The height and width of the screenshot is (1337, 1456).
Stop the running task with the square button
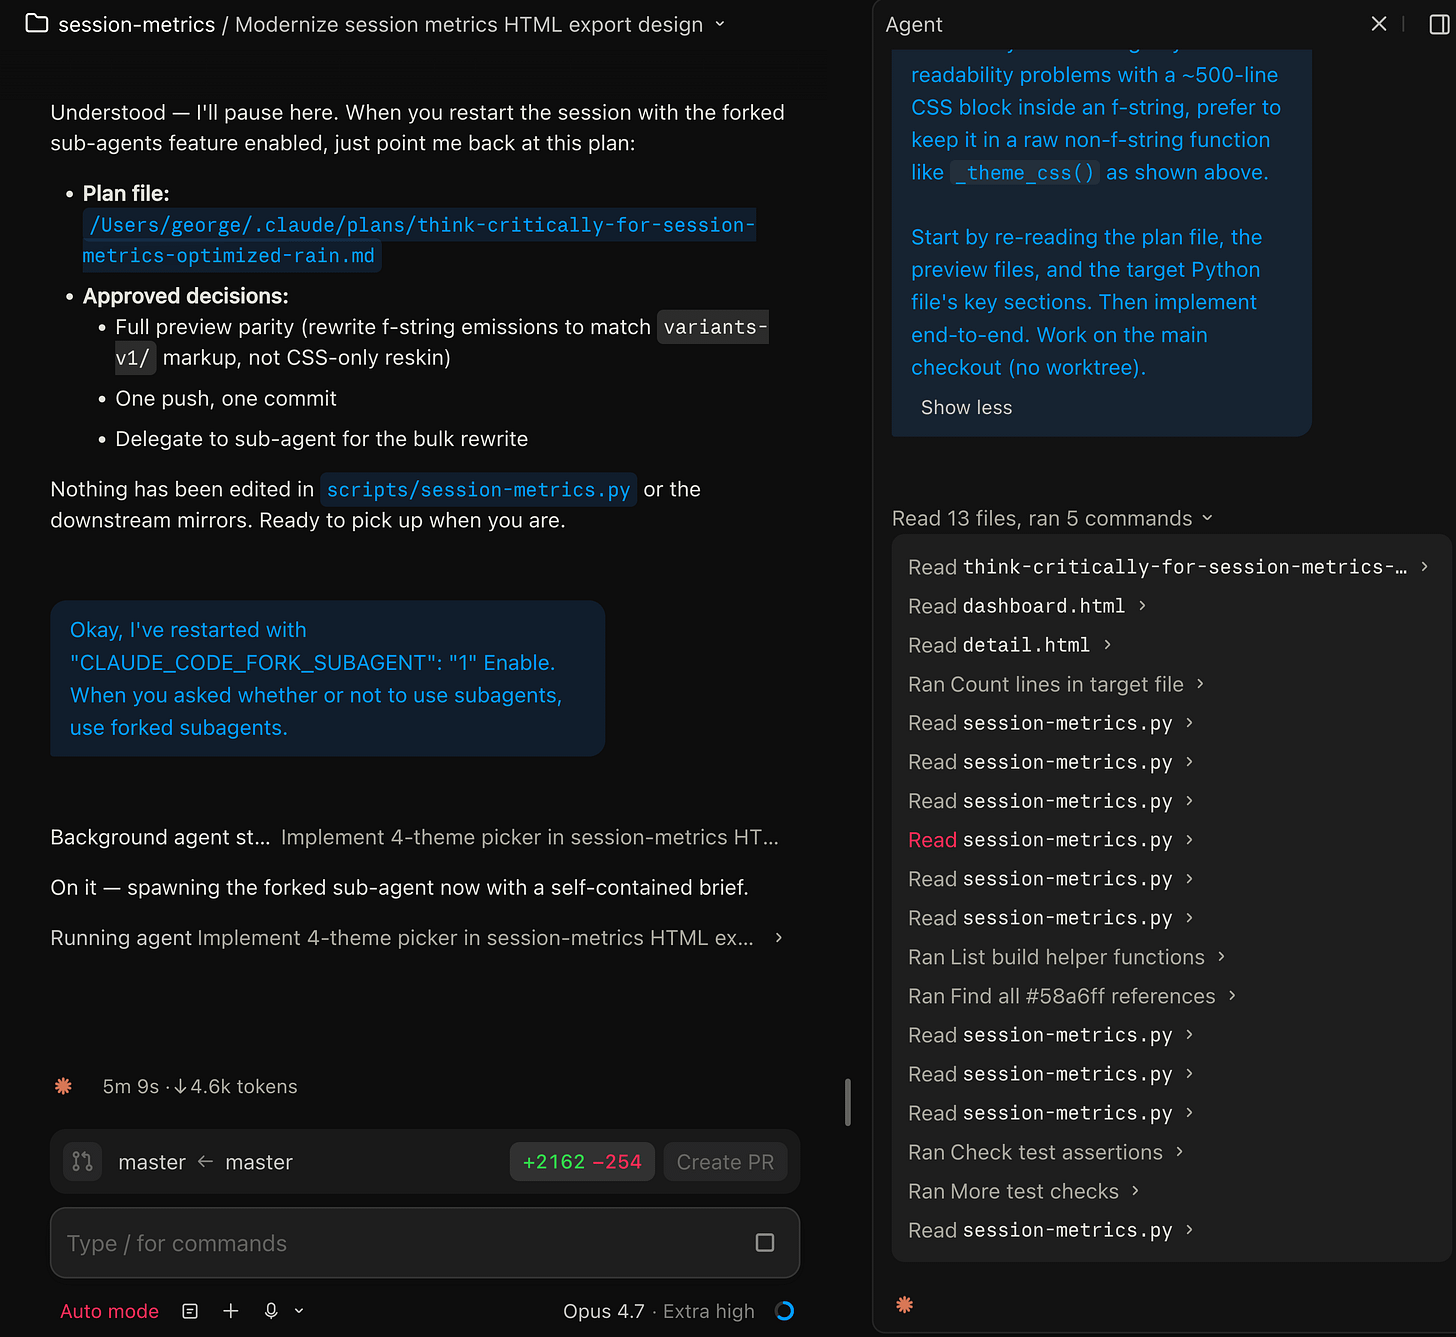pyautogui.click(x=765, y=1243)
